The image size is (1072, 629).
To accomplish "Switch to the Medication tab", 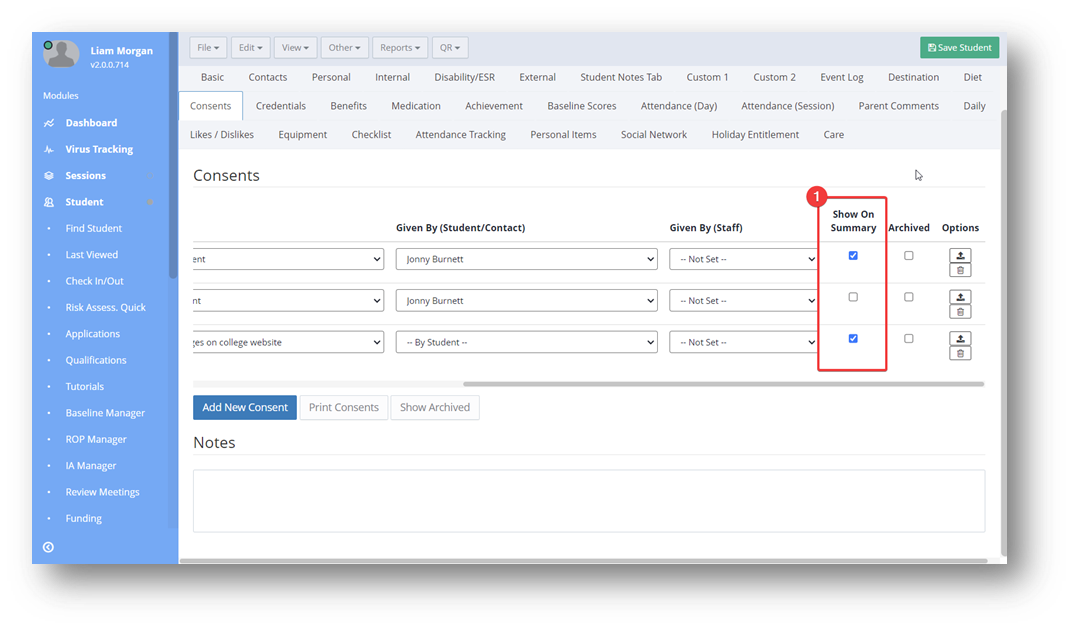I will (416, 106).
